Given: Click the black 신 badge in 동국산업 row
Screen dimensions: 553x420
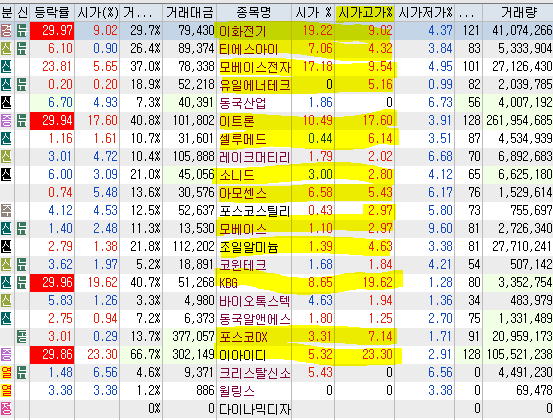Looking at the screenshot, I should click(x=6, y=103).
